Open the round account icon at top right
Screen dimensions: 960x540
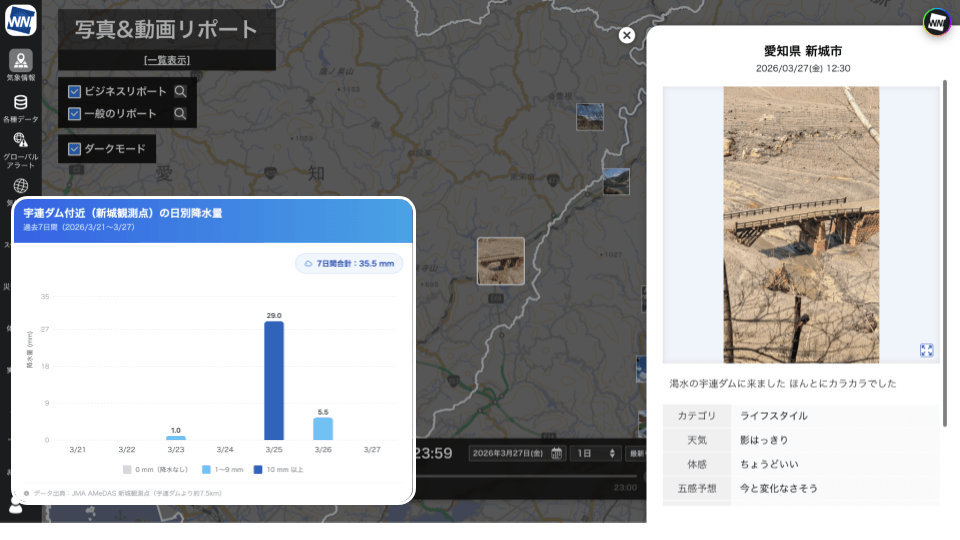pos(936,21)
